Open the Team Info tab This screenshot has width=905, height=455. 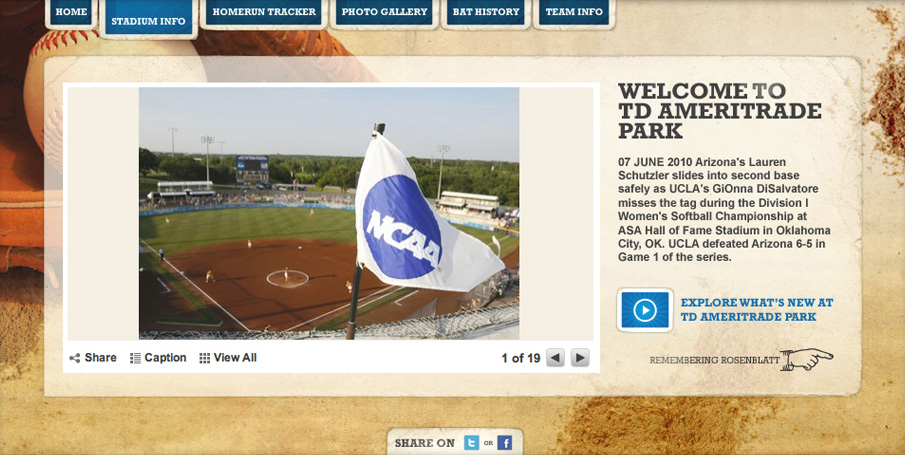pos(574,13)
